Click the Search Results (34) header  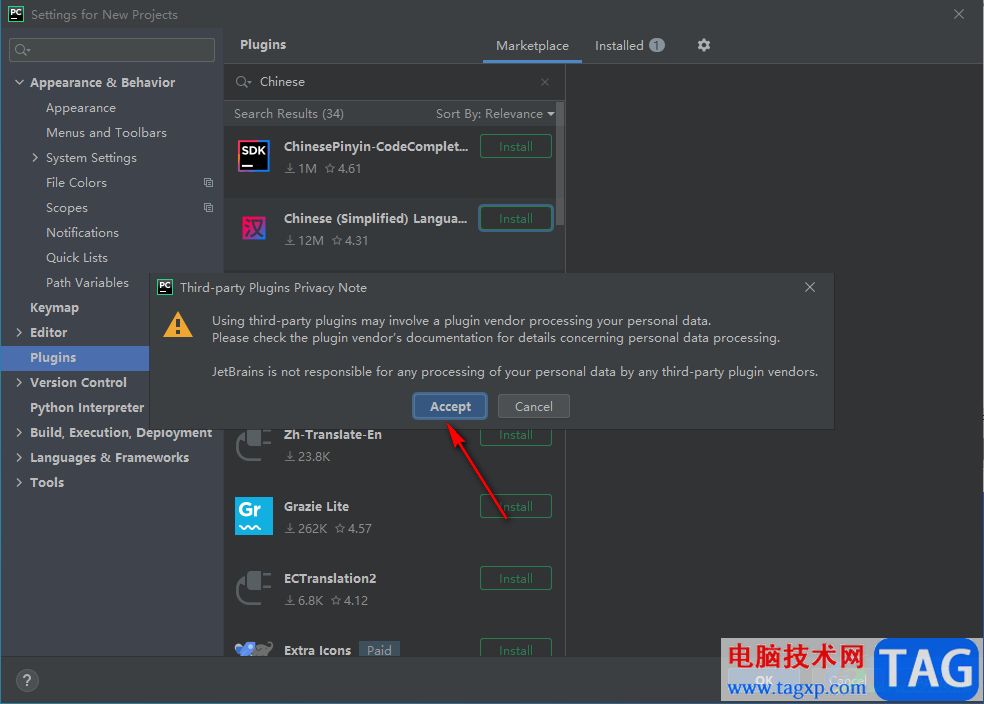click(x=289, y=114)
